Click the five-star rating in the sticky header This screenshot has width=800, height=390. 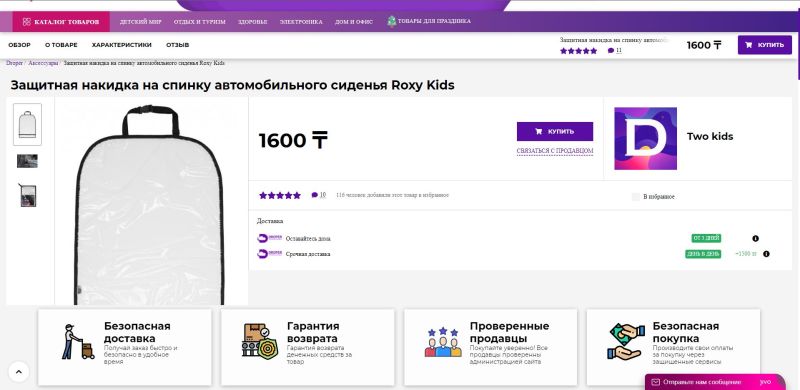coord(578,51)
